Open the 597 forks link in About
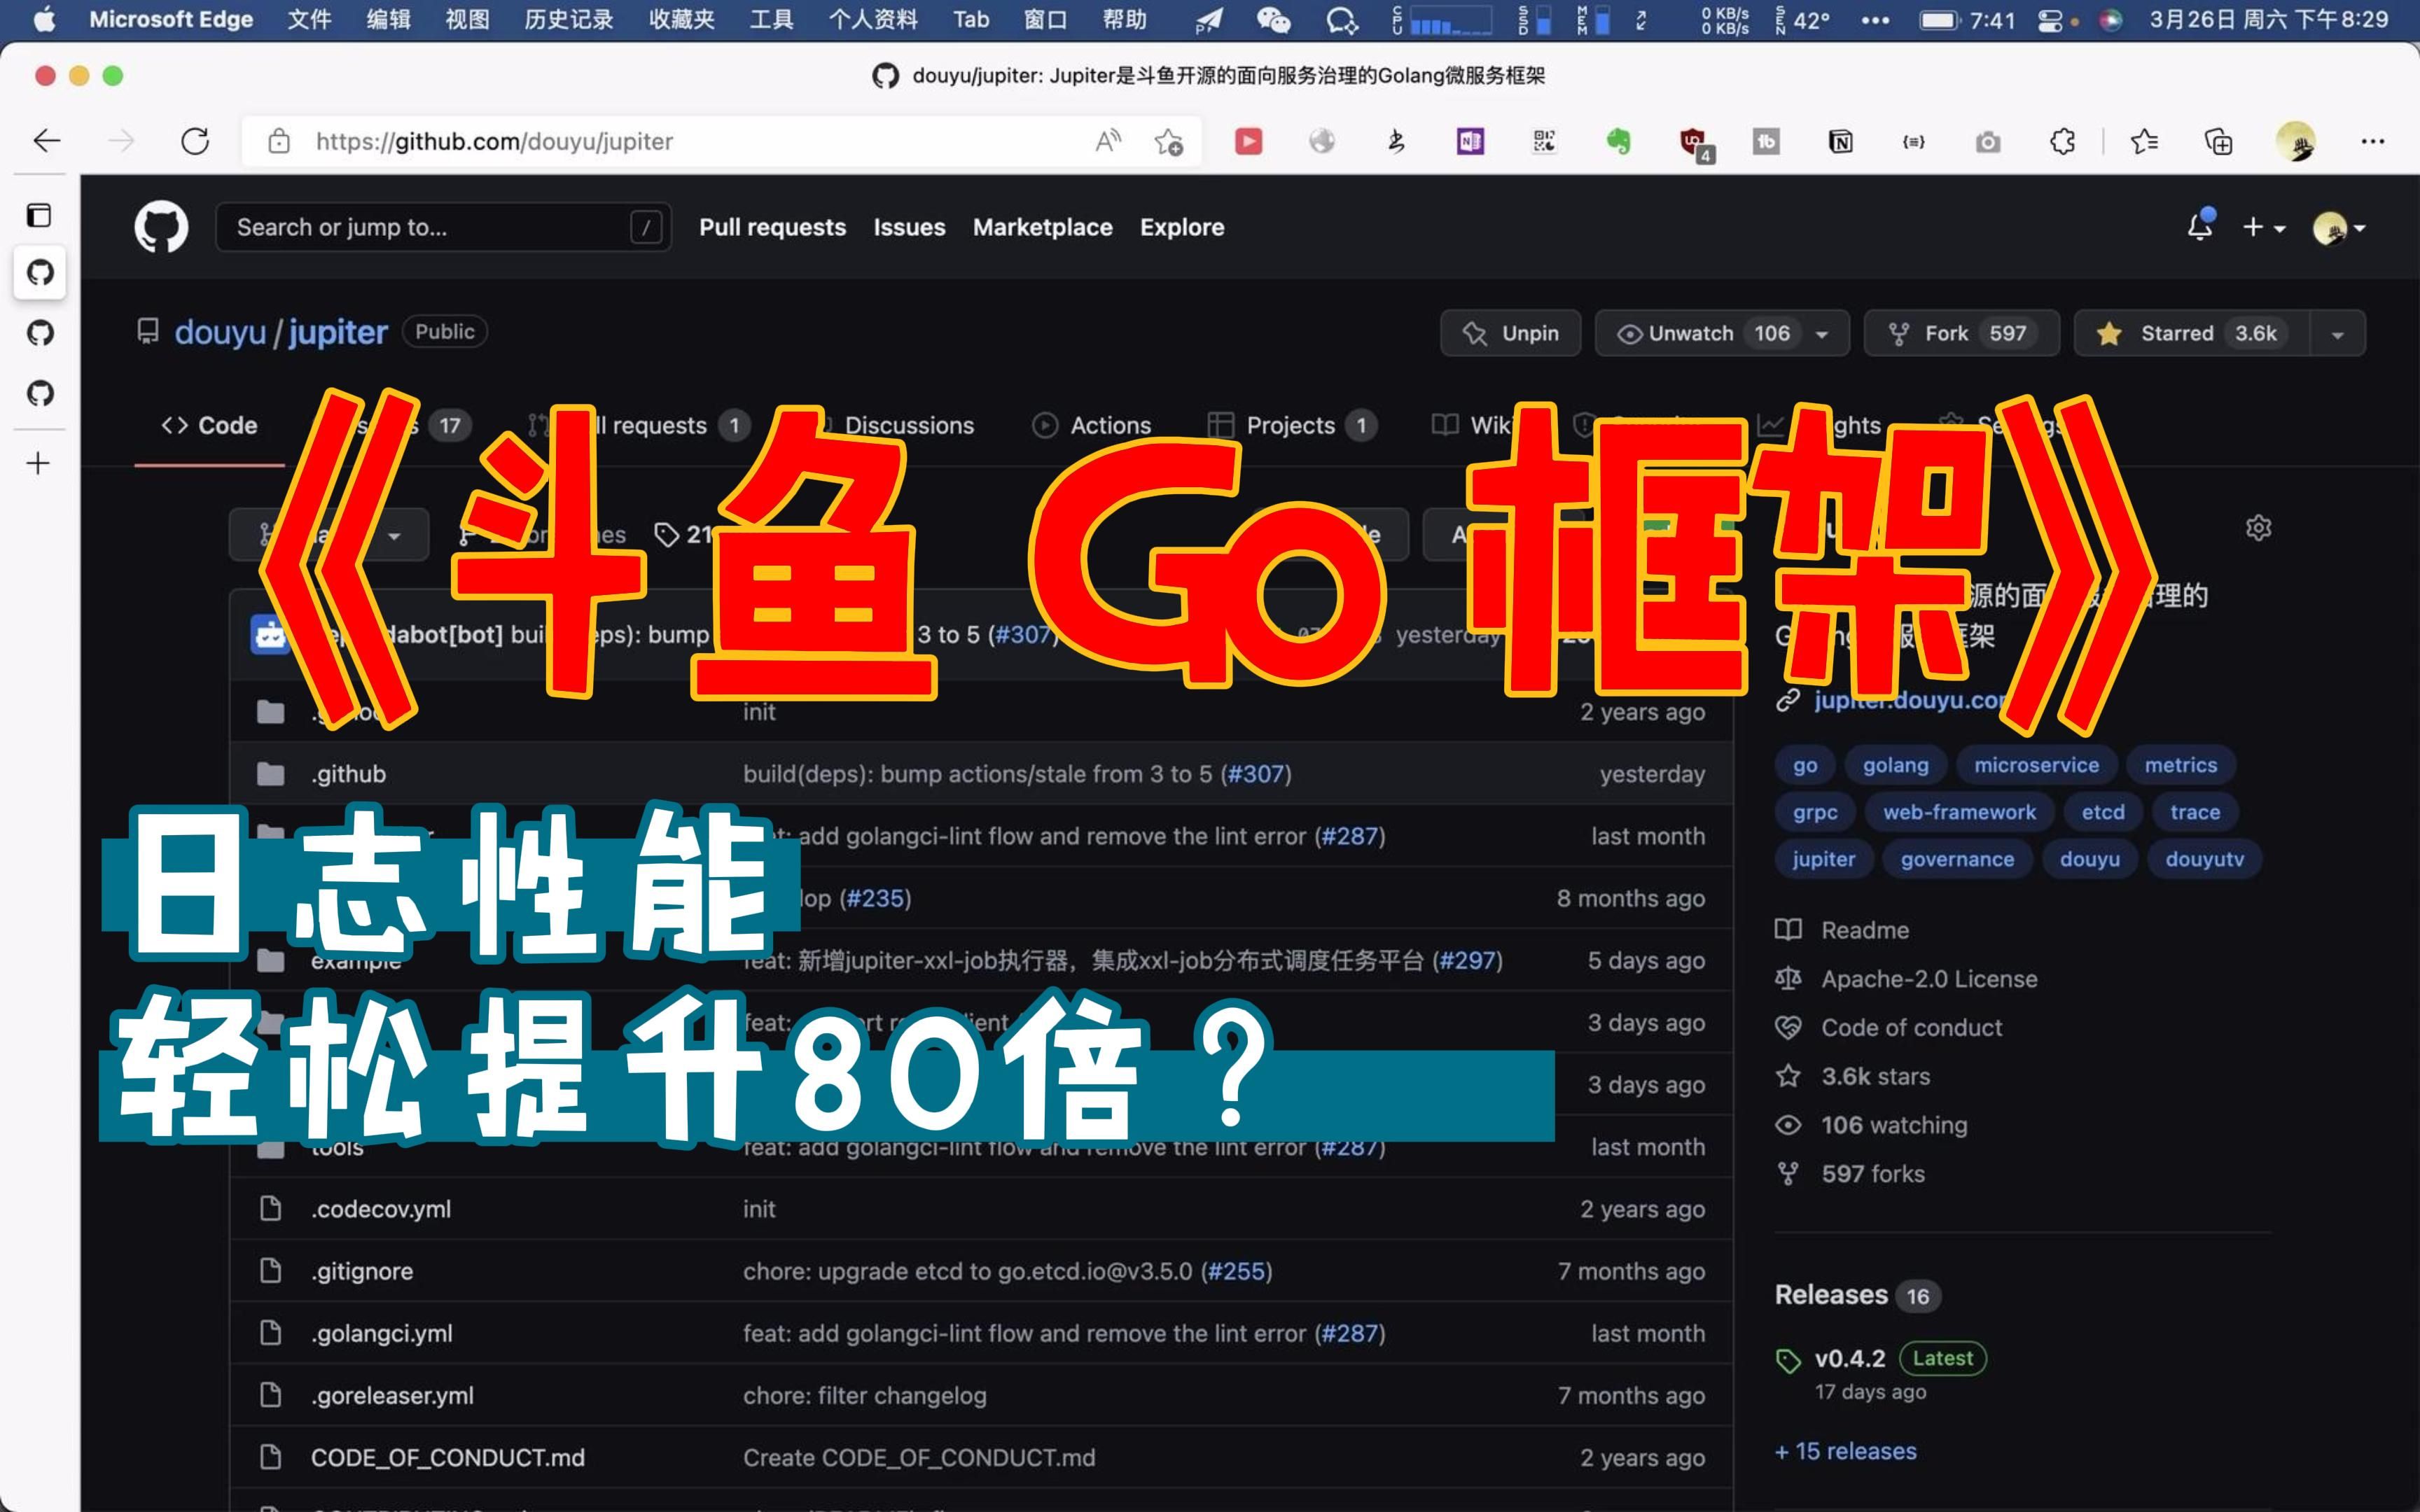 click(x=1872, y=1174)
